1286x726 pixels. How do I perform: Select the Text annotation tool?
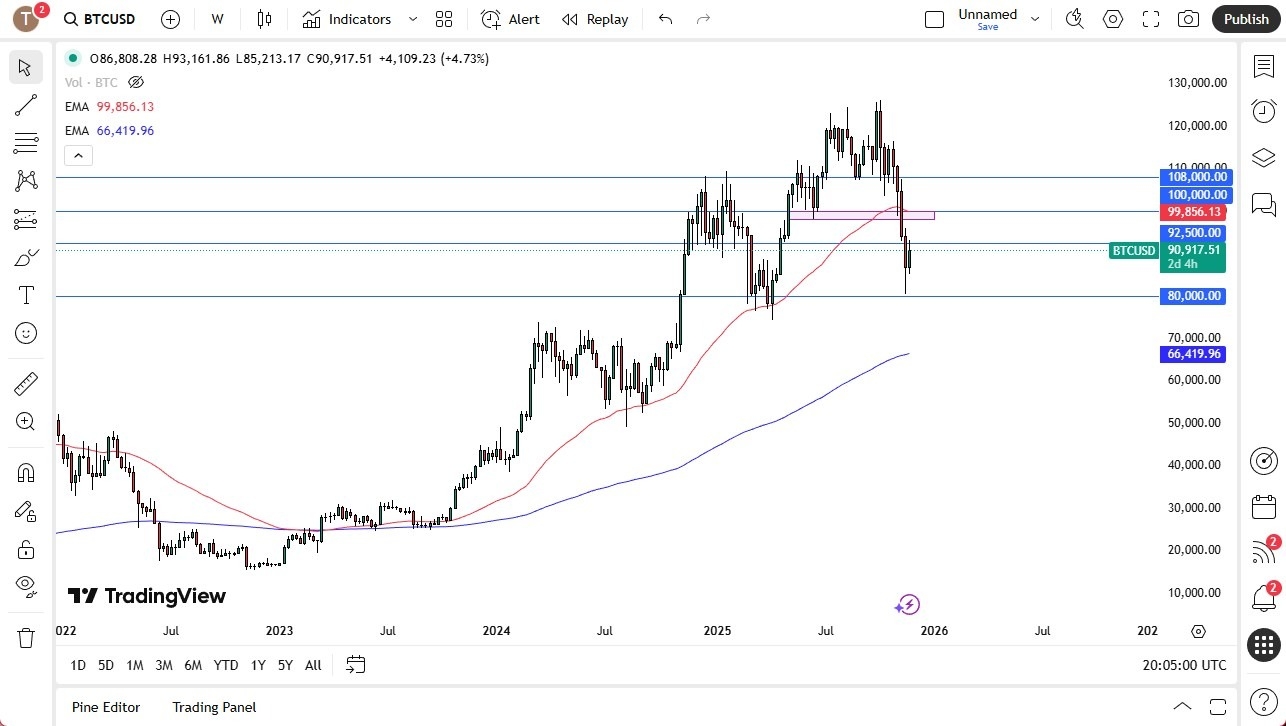coord(26,295)
